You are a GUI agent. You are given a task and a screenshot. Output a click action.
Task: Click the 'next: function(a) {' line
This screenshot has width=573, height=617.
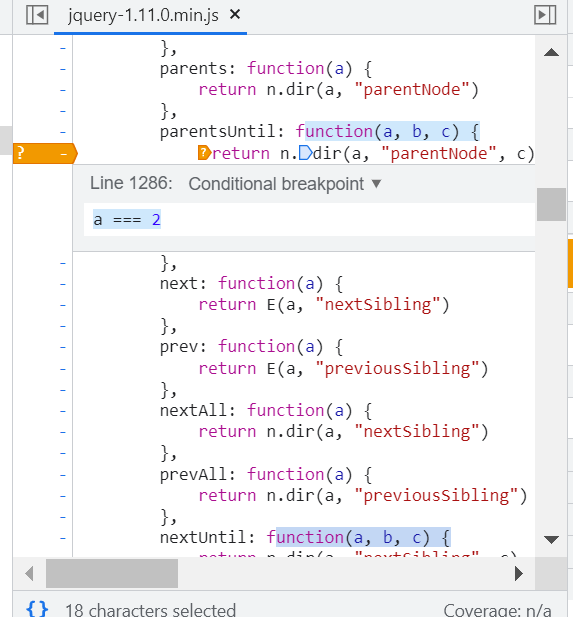coord(251,284)
